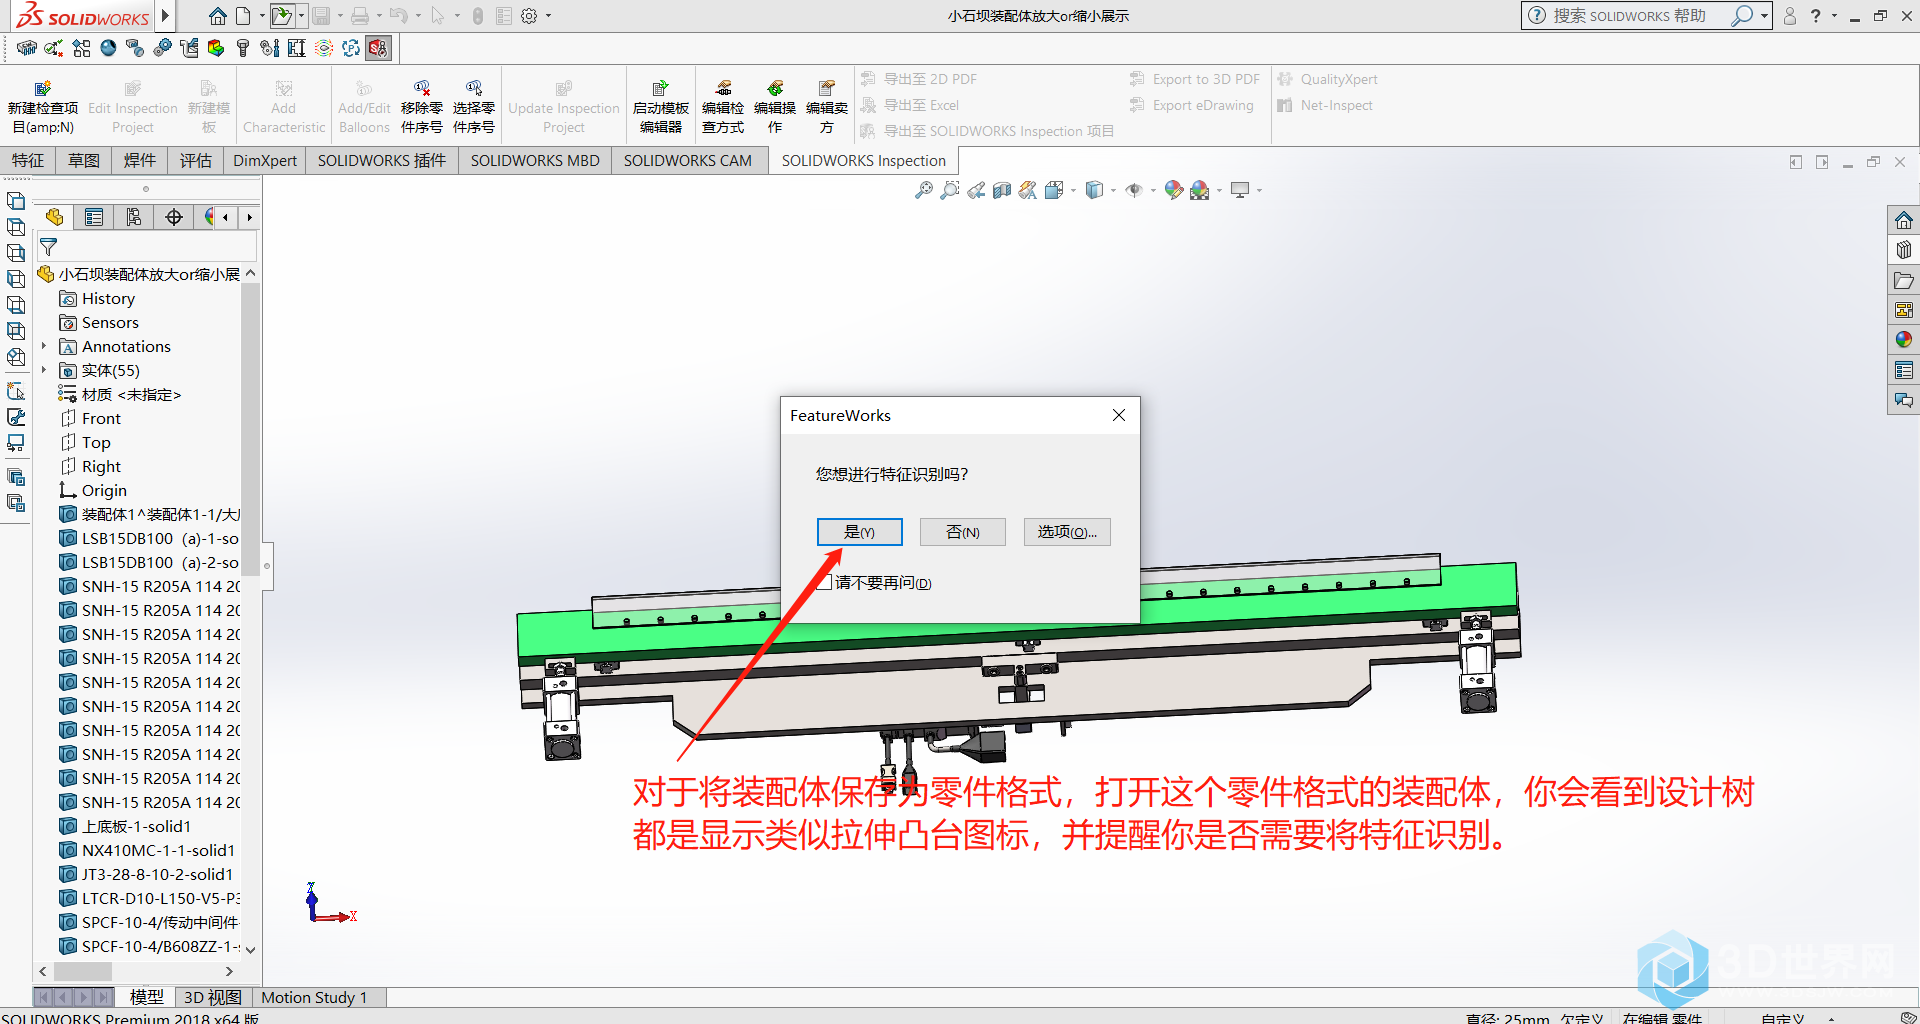The width and height of the screenshot is (1920, 1024).
Task: Switch to SOLIDWORKS MBD tab
Action: (x=535, y=160)
